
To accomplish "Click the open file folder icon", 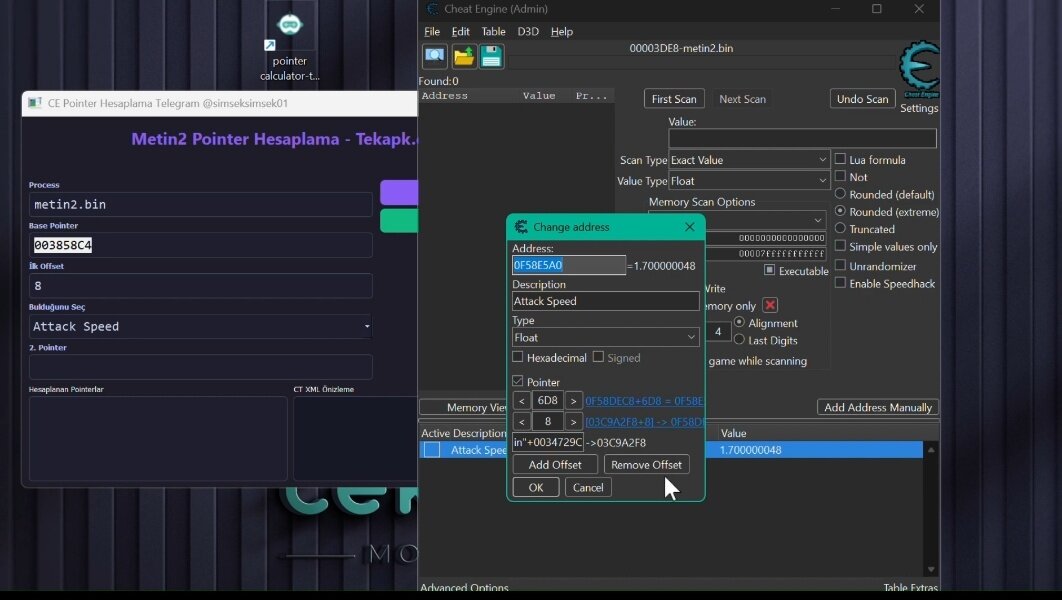I will tap(463, 56).
